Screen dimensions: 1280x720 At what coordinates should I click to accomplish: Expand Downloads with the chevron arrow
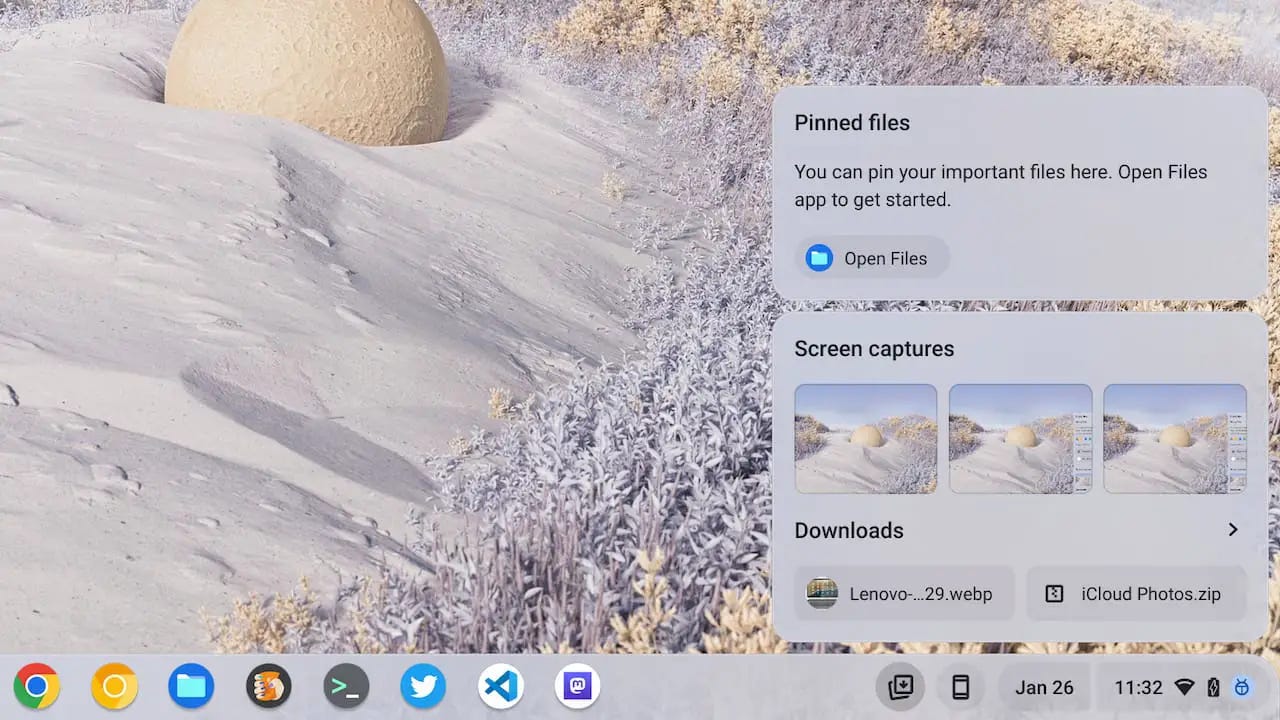coord(1233,530)
